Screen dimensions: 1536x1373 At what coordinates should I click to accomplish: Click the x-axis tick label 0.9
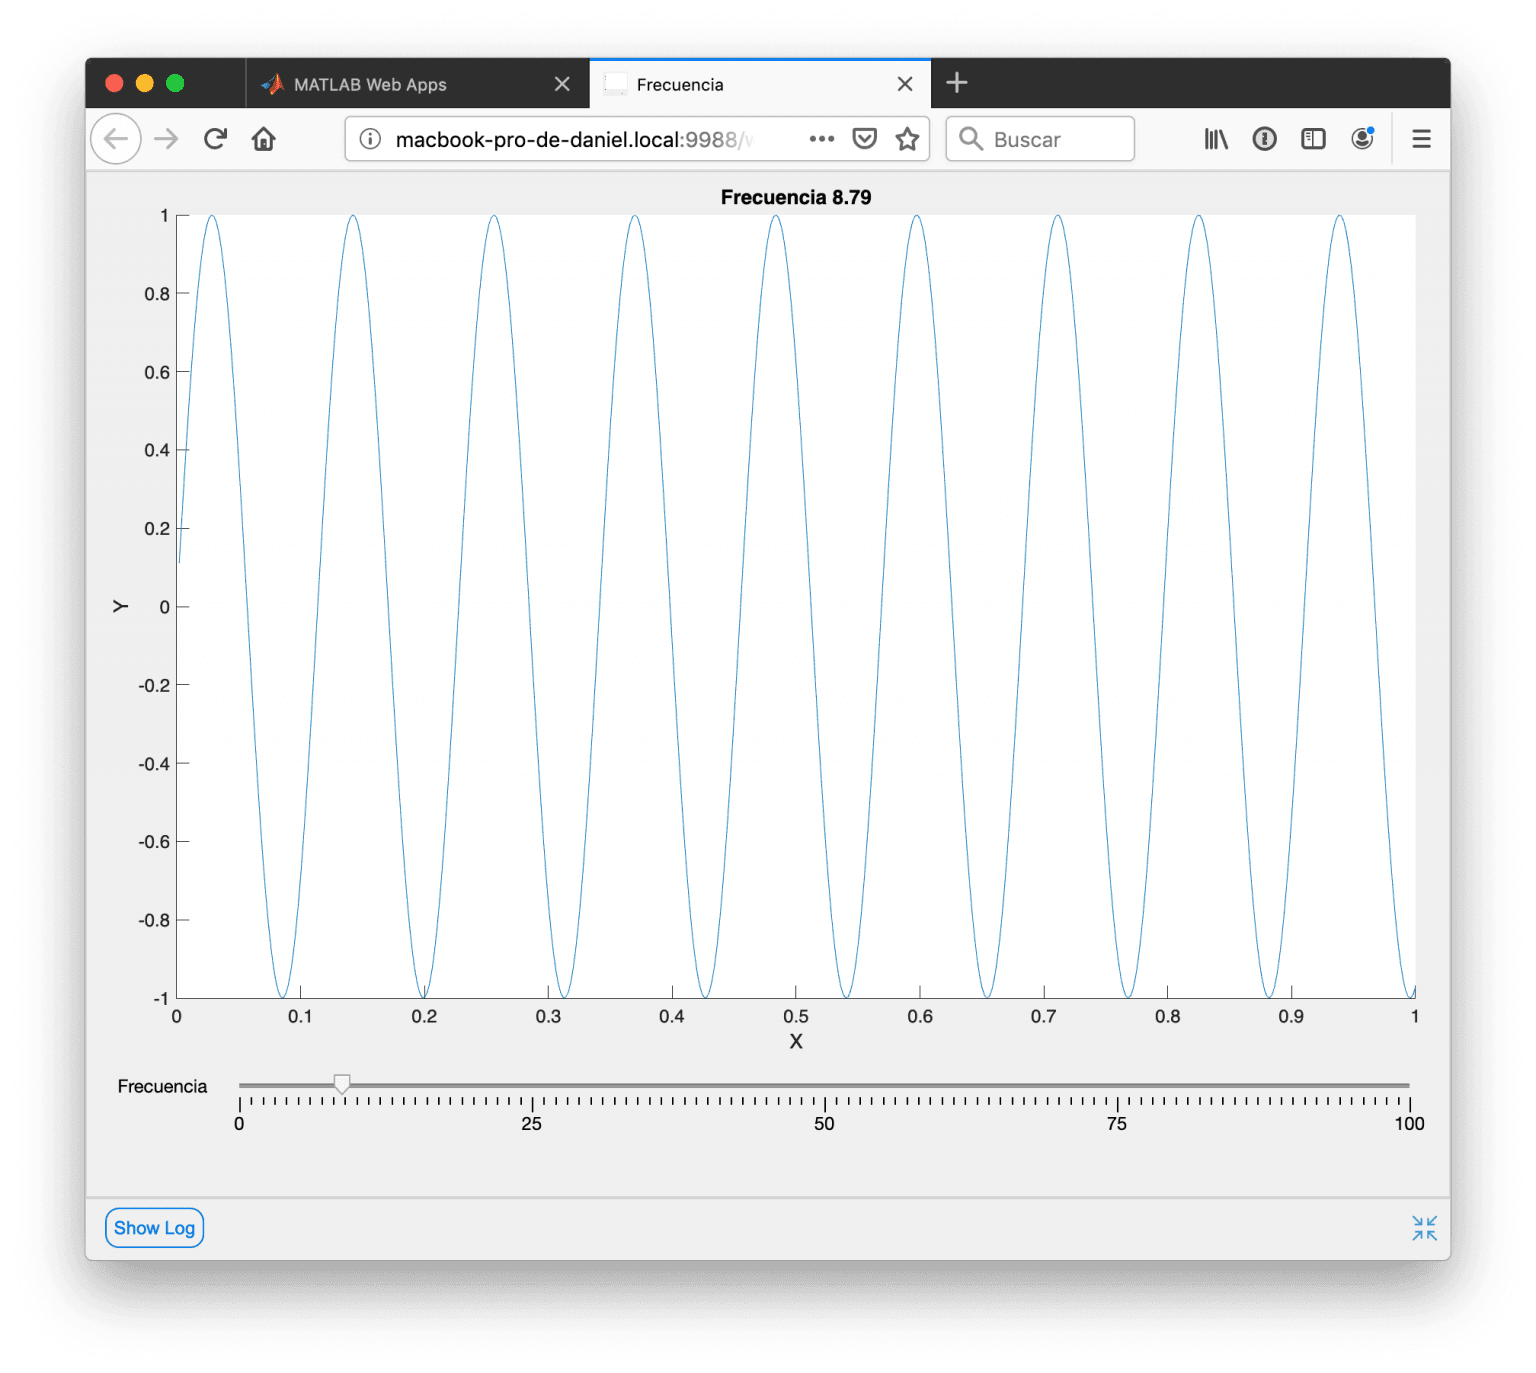coord(1291,1016)
